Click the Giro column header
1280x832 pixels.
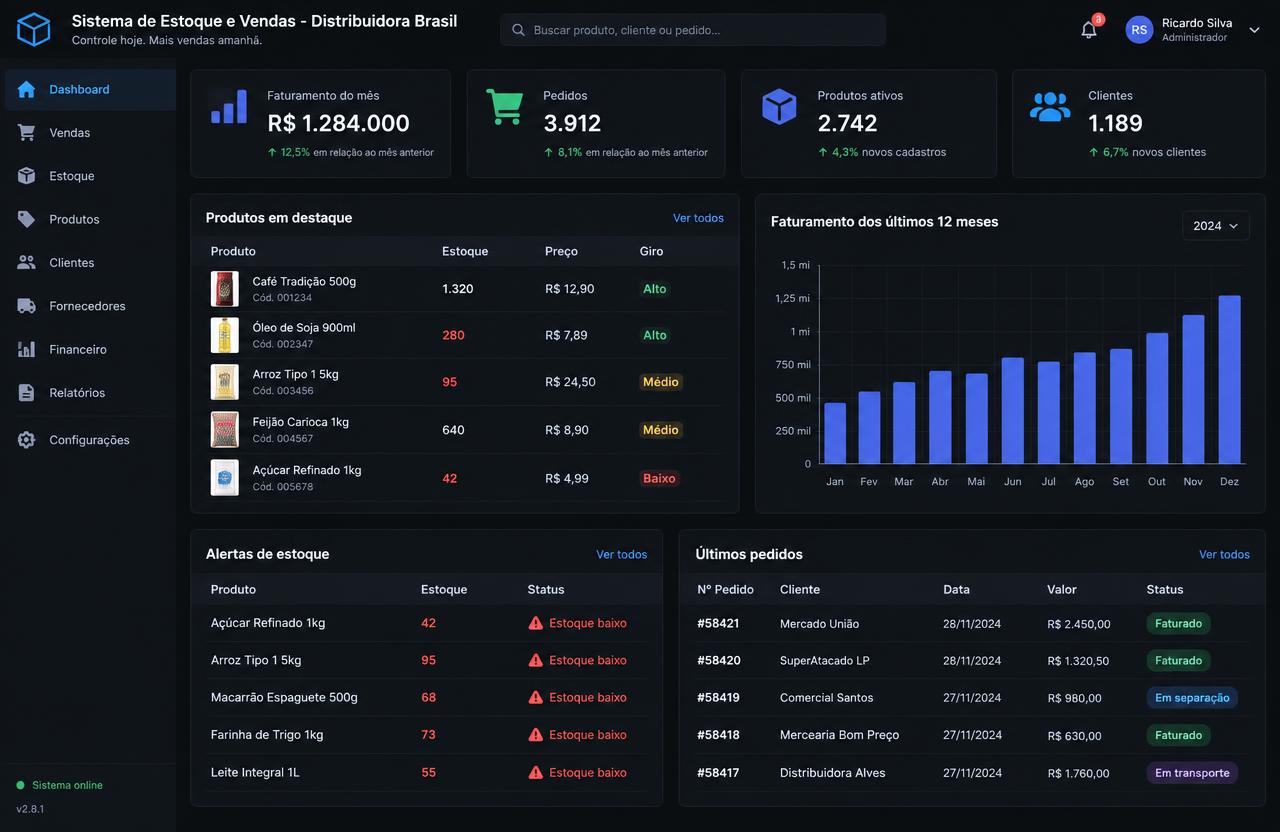tap(651, 251)
